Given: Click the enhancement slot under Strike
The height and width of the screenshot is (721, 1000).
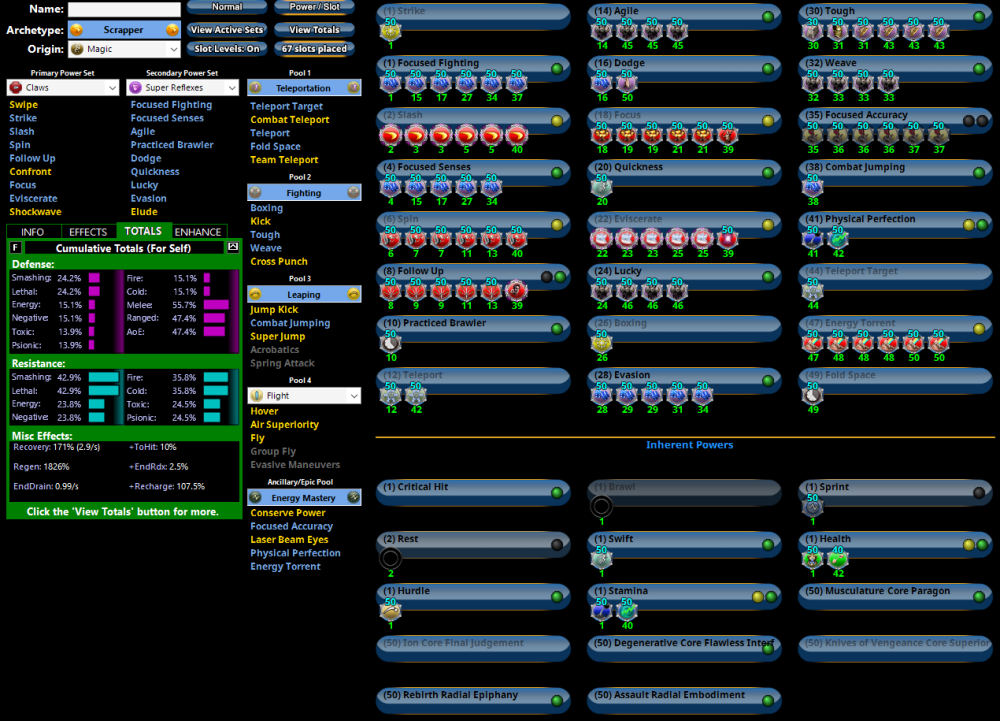Looking at the screenshot, I should pyautogui.click(x=390, y=32).
